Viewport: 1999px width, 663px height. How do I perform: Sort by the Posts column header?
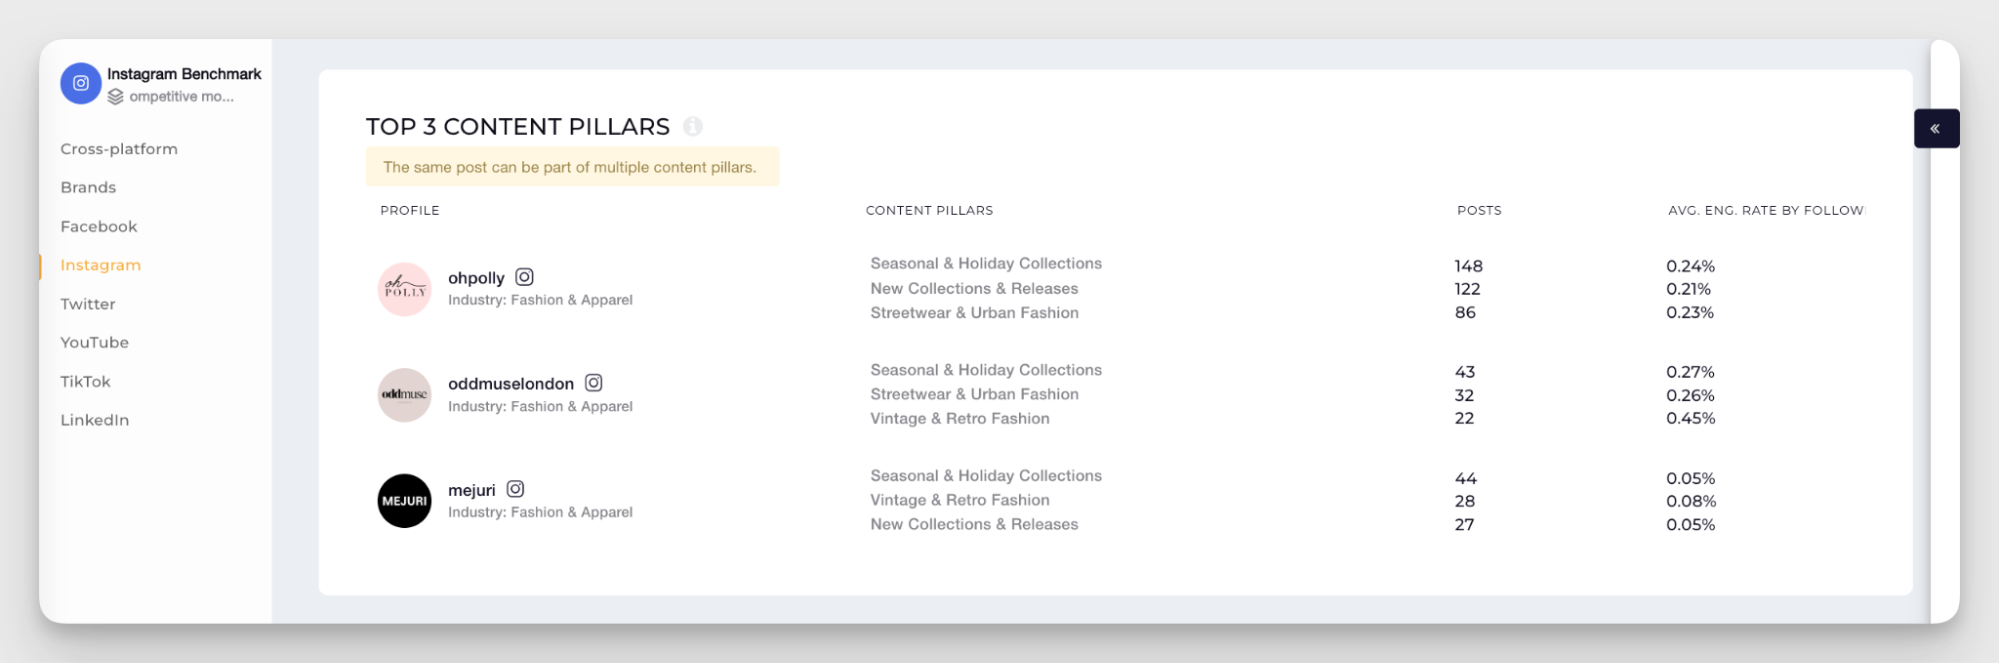tap(1478, 211)
